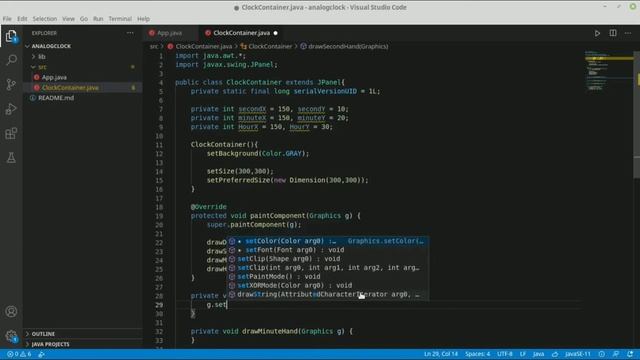Screen dimensions: 640x360
Task: Click line number 32 in the gutter
Action: pyautogui.click(x=159, y=331)
